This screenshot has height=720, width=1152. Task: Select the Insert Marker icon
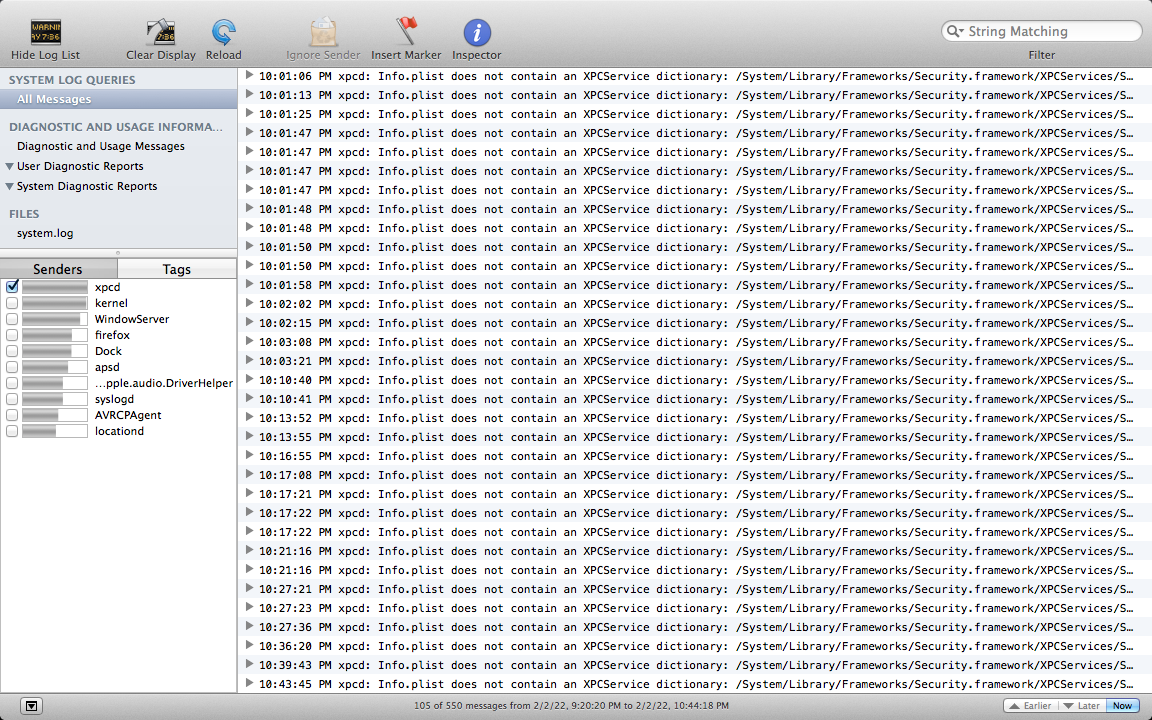(405, 30)
